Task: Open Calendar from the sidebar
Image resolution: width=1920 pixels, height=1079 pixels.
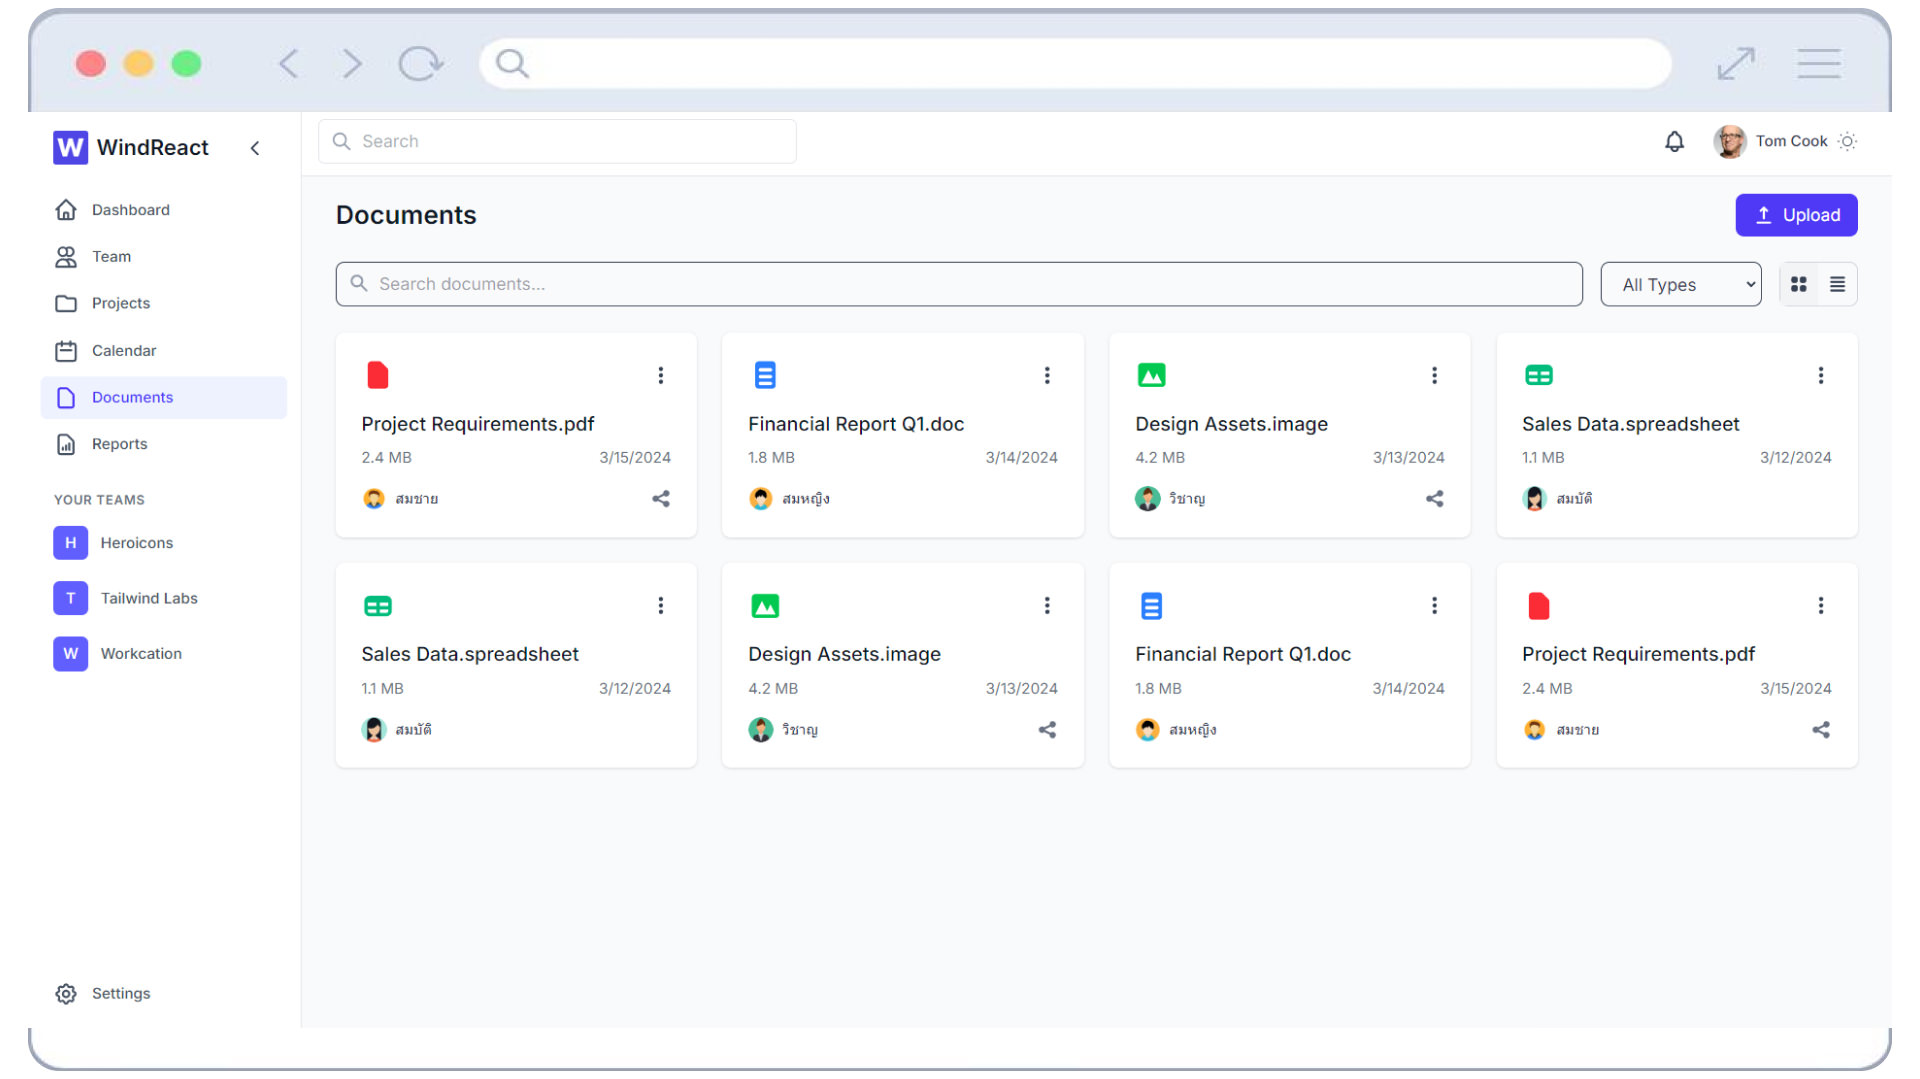Action: point(164,351)
